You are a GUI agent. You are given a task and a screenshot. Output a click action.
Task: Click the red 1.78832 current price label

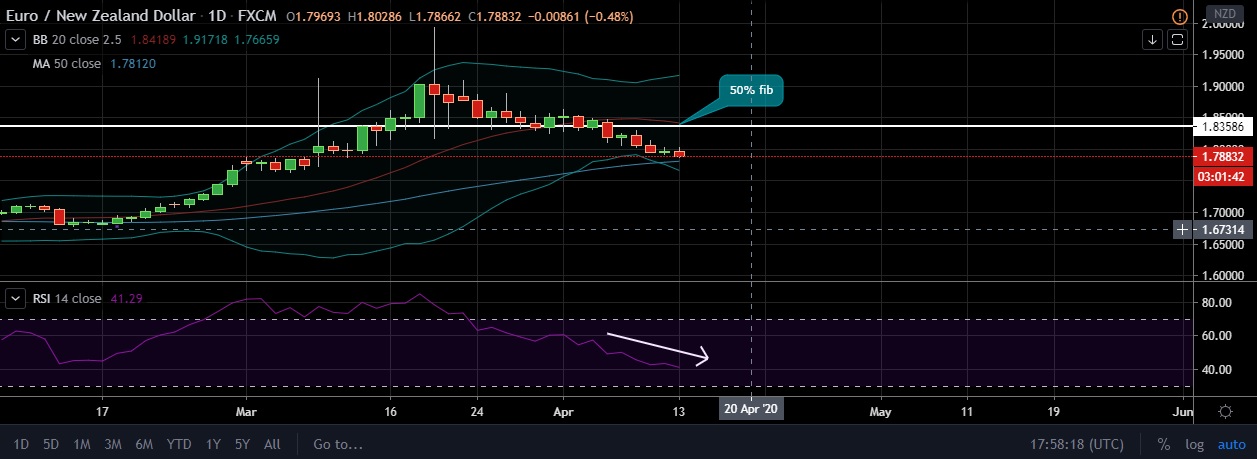point(1221,156)
